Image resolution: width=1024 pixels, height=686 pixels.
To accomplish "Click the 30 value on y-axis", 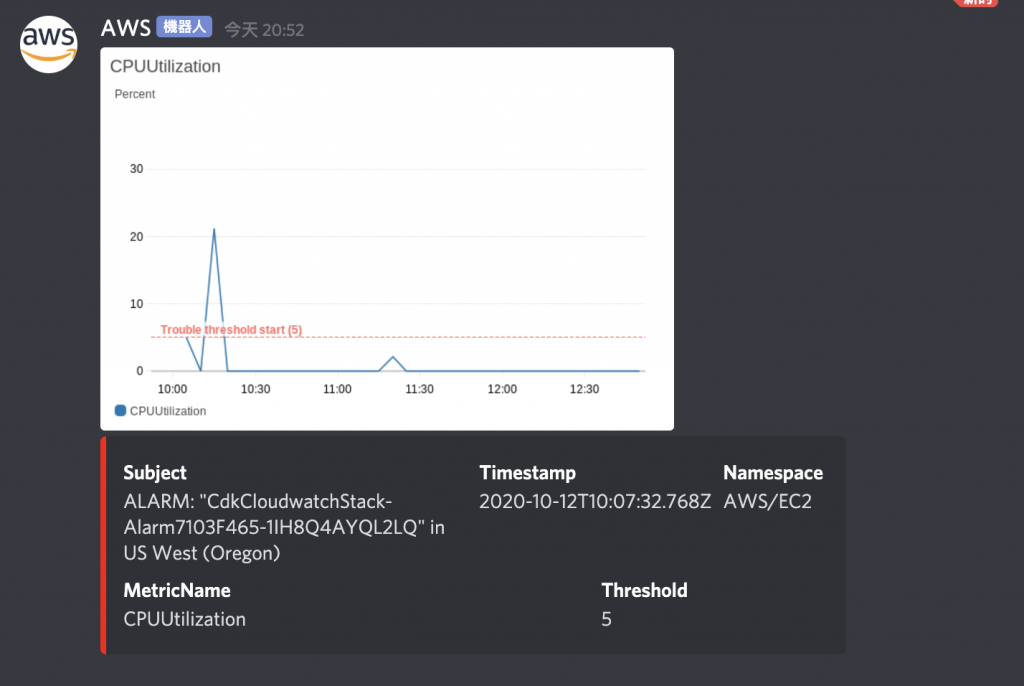I will pyautogui.click(x=136, y=169).
